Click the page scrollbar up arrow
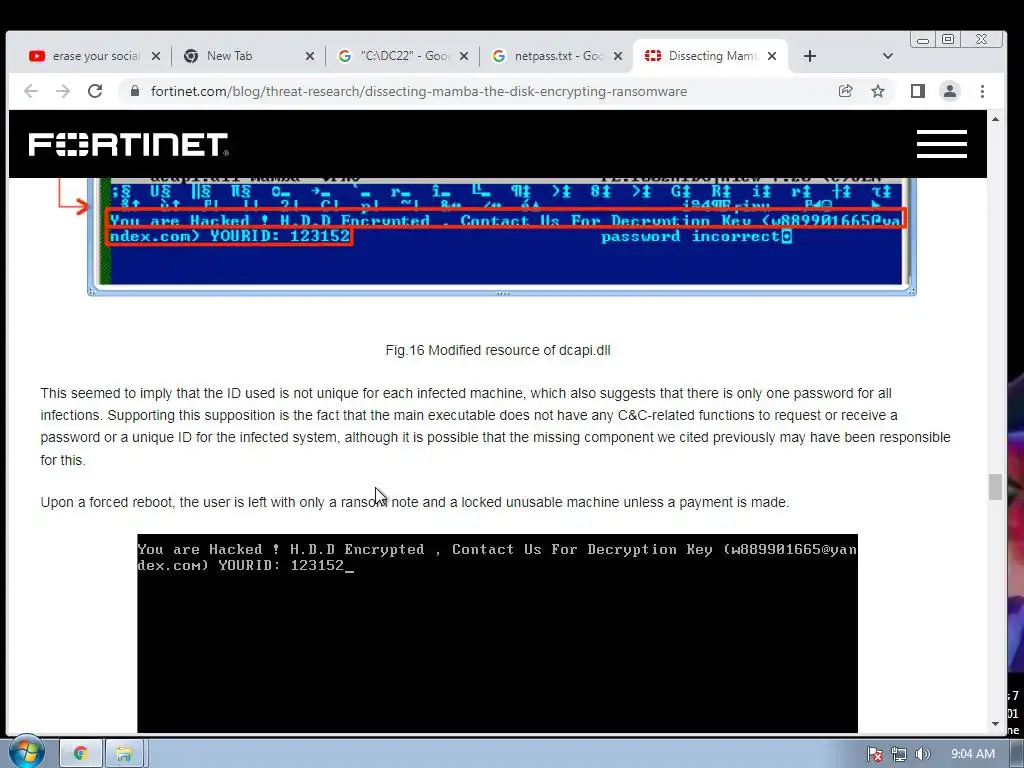The image size is (1024, 768). 995,119
